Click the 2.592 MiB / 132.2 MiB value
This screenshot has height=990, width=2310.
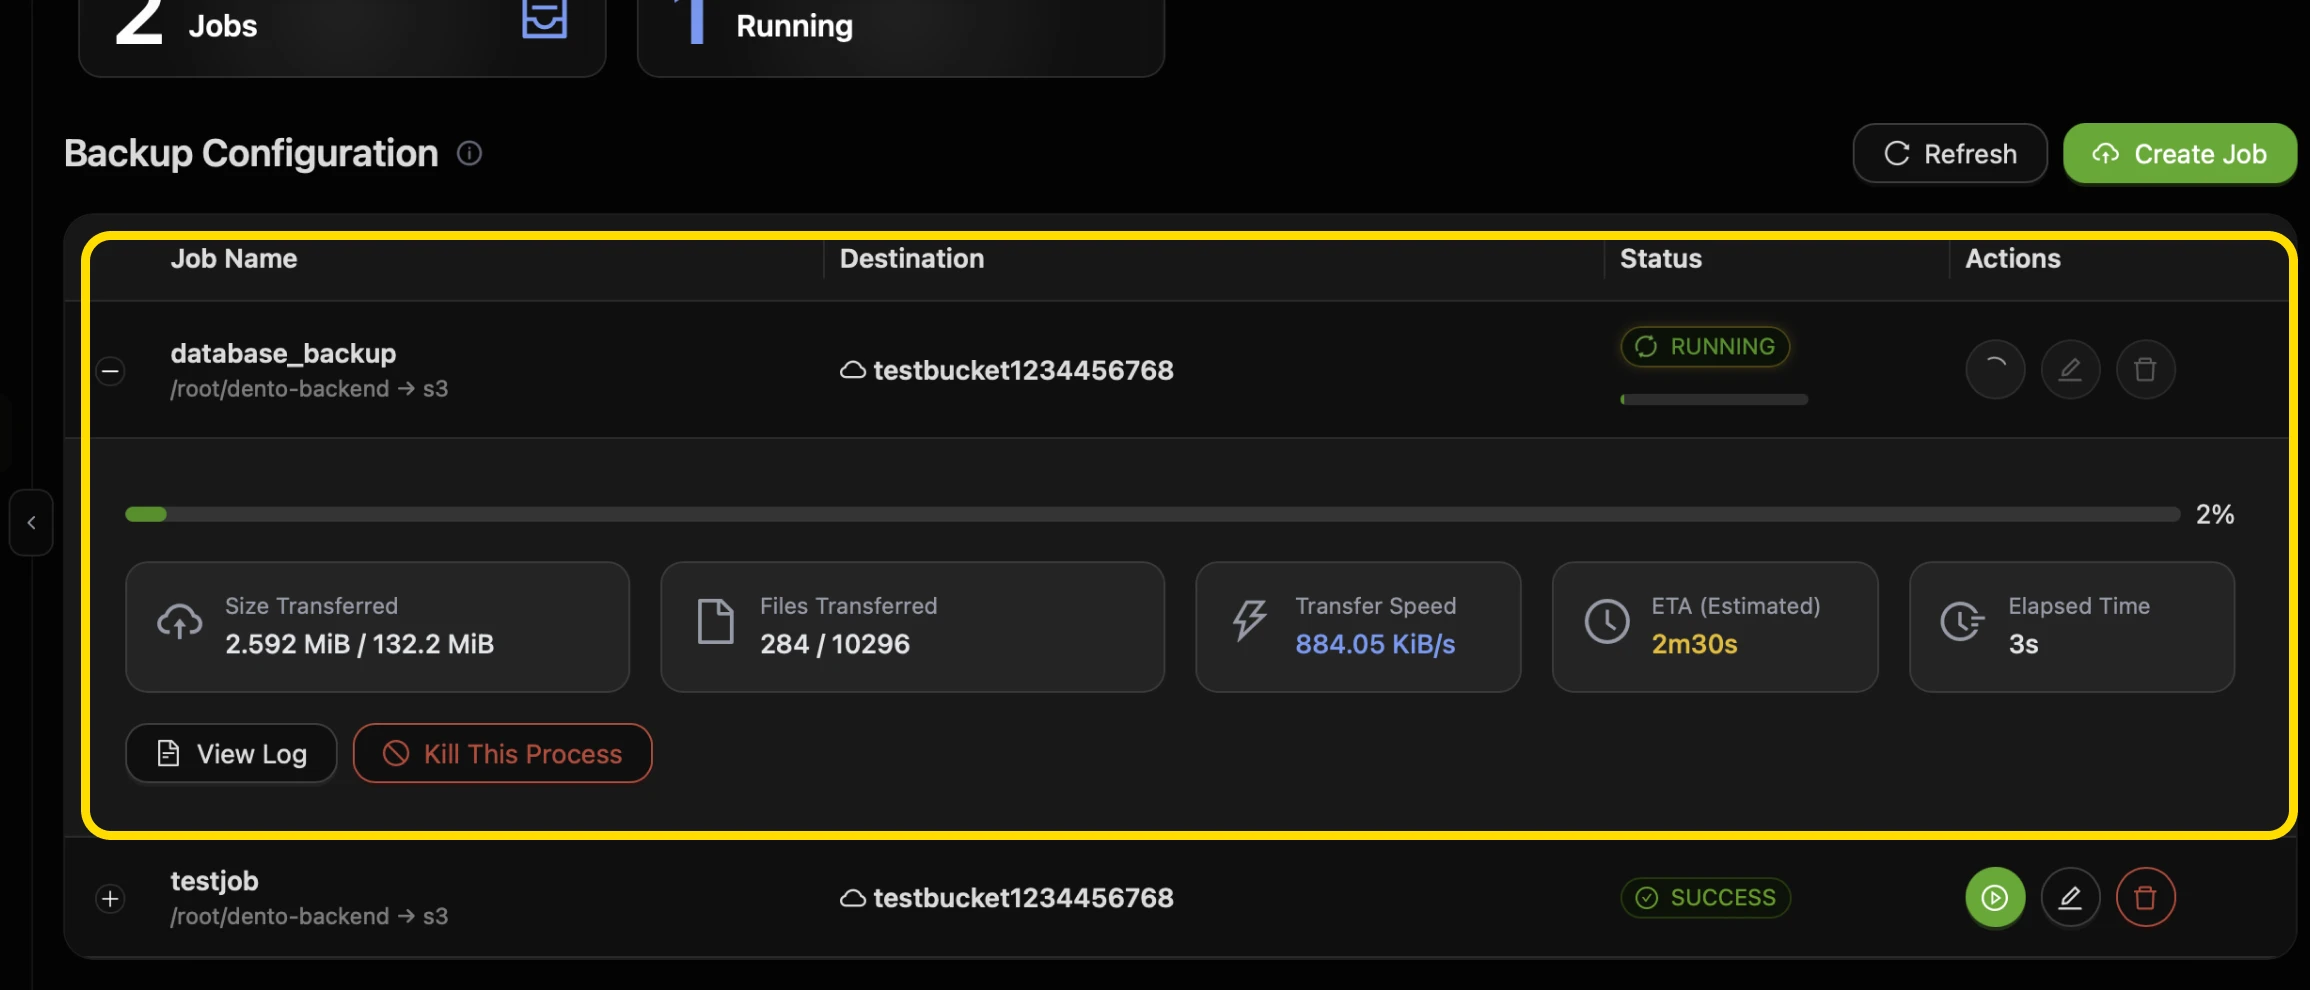point(360,644)
